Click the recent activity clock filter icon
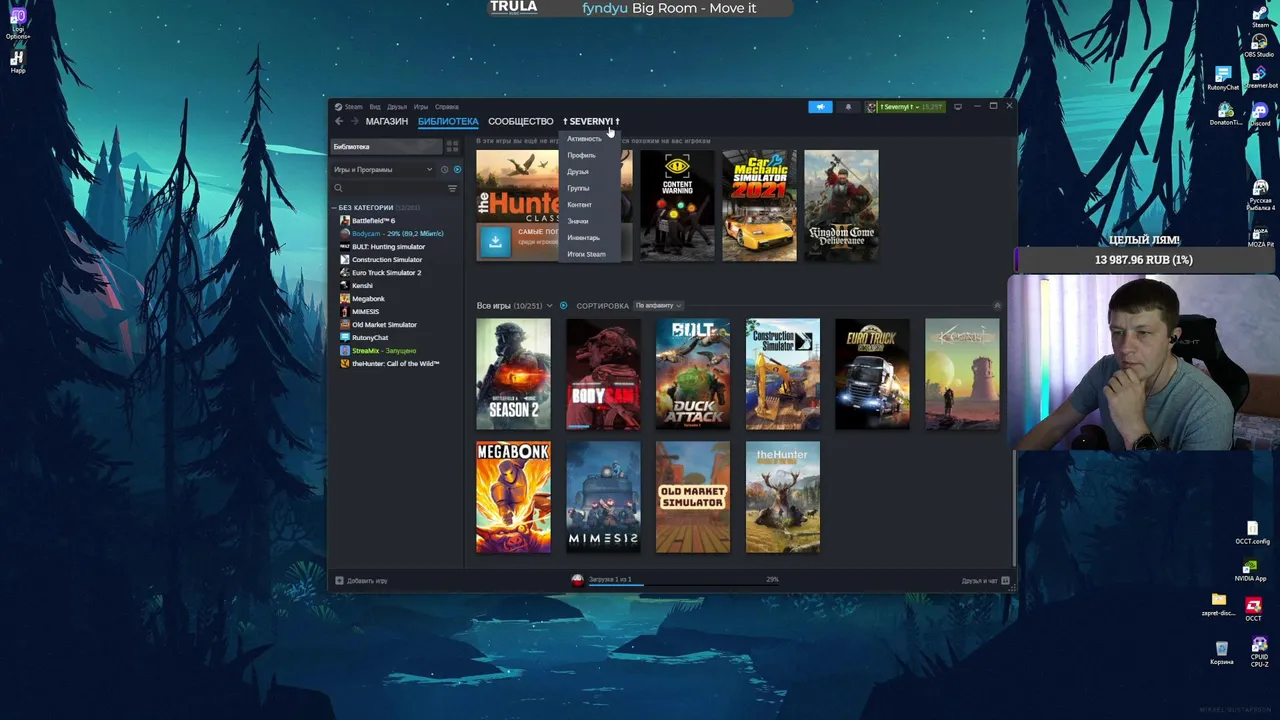Viewport: 1280px width, 720px height. [x=445, y=170]
